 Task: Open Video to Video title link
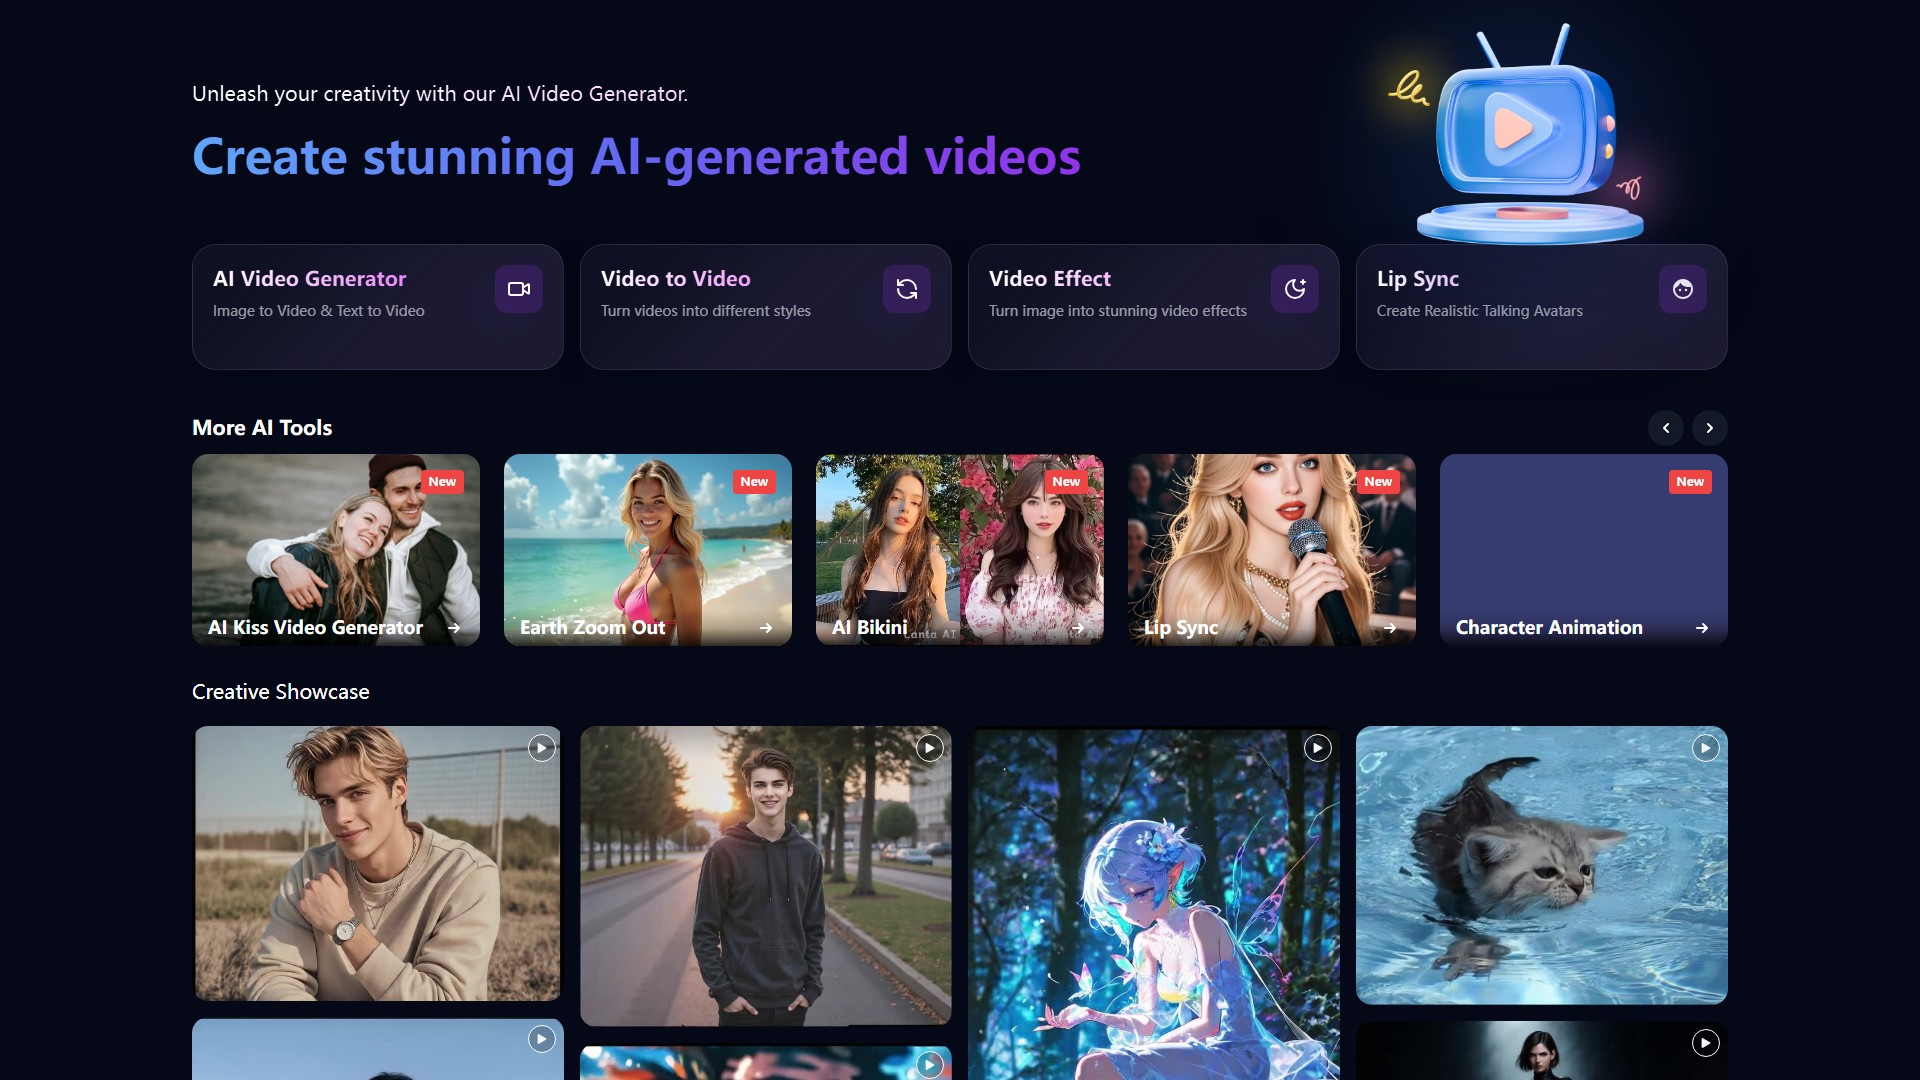[675, 279]
